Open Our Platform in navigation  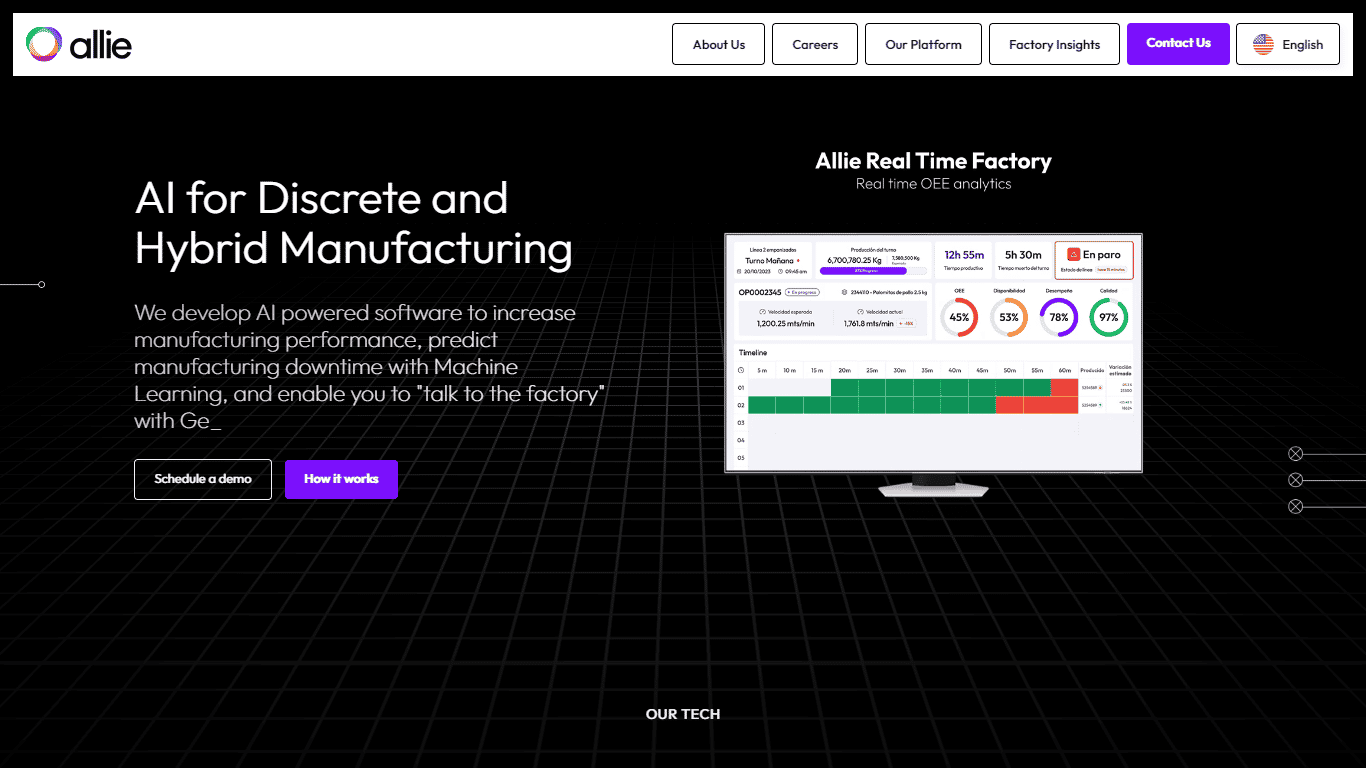click(x=923, y=44)
